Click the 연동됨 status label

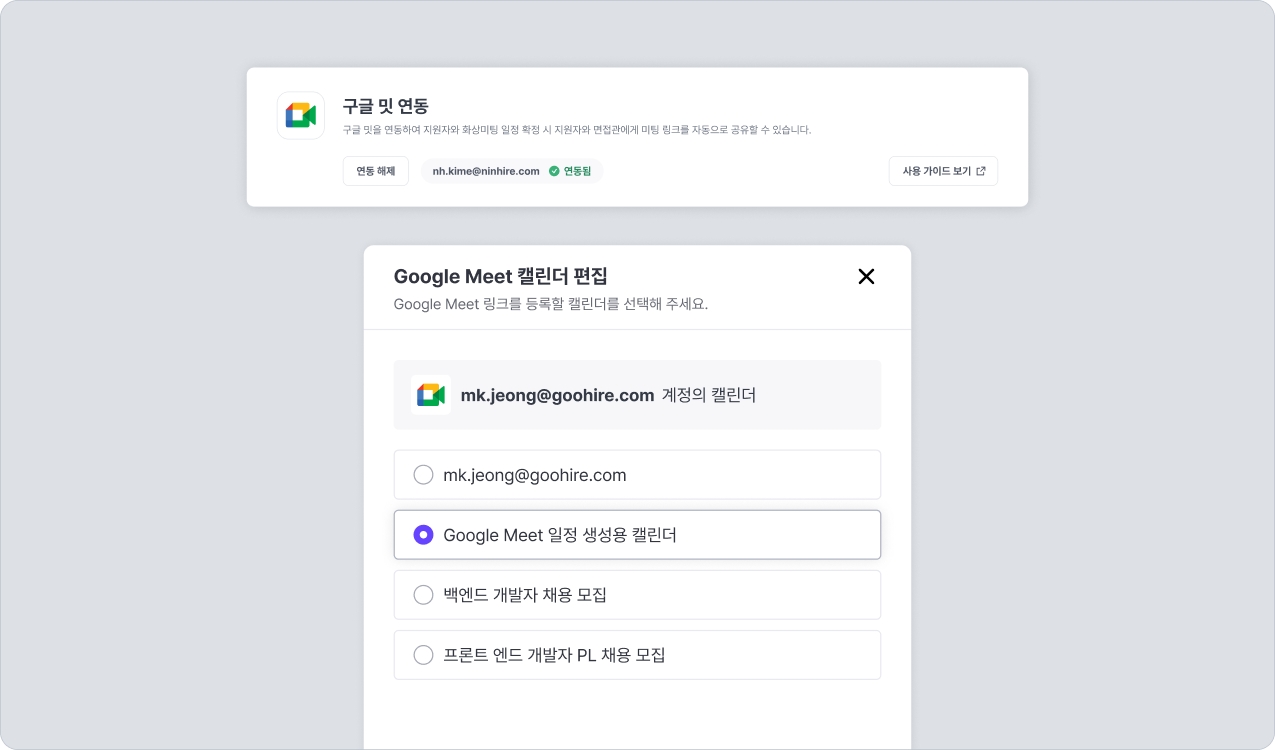tap(577, 171)
